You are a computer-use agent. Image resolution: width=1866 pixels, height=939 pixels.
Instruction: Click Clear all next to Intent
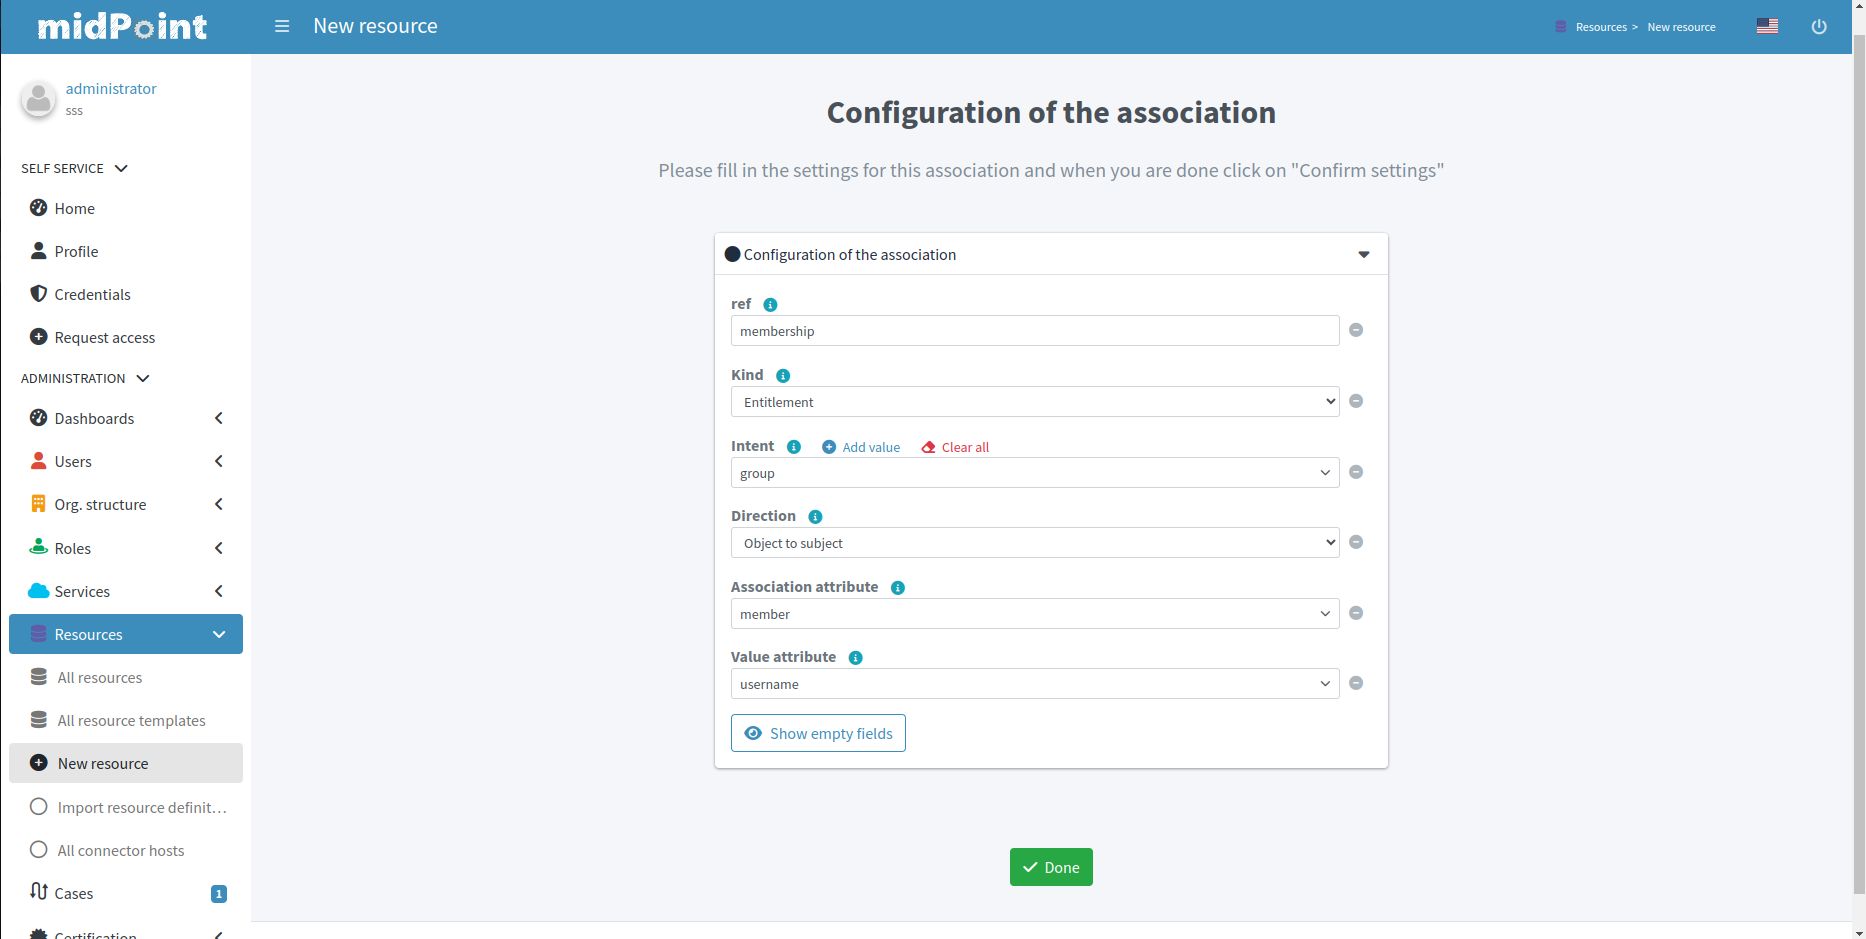(x=954, y=447)
